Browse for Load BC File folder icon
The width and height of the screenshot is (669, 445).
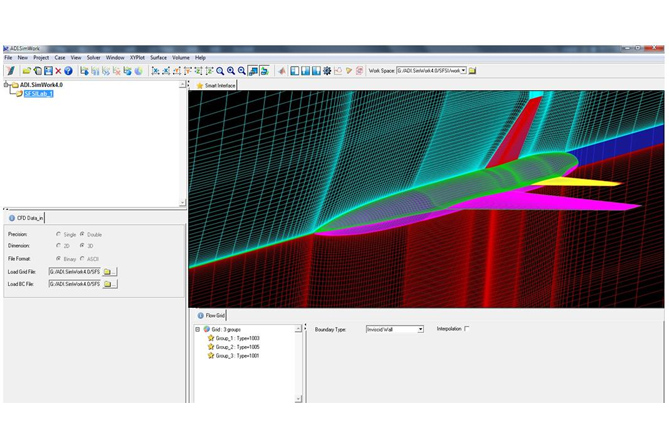(109, 284)
